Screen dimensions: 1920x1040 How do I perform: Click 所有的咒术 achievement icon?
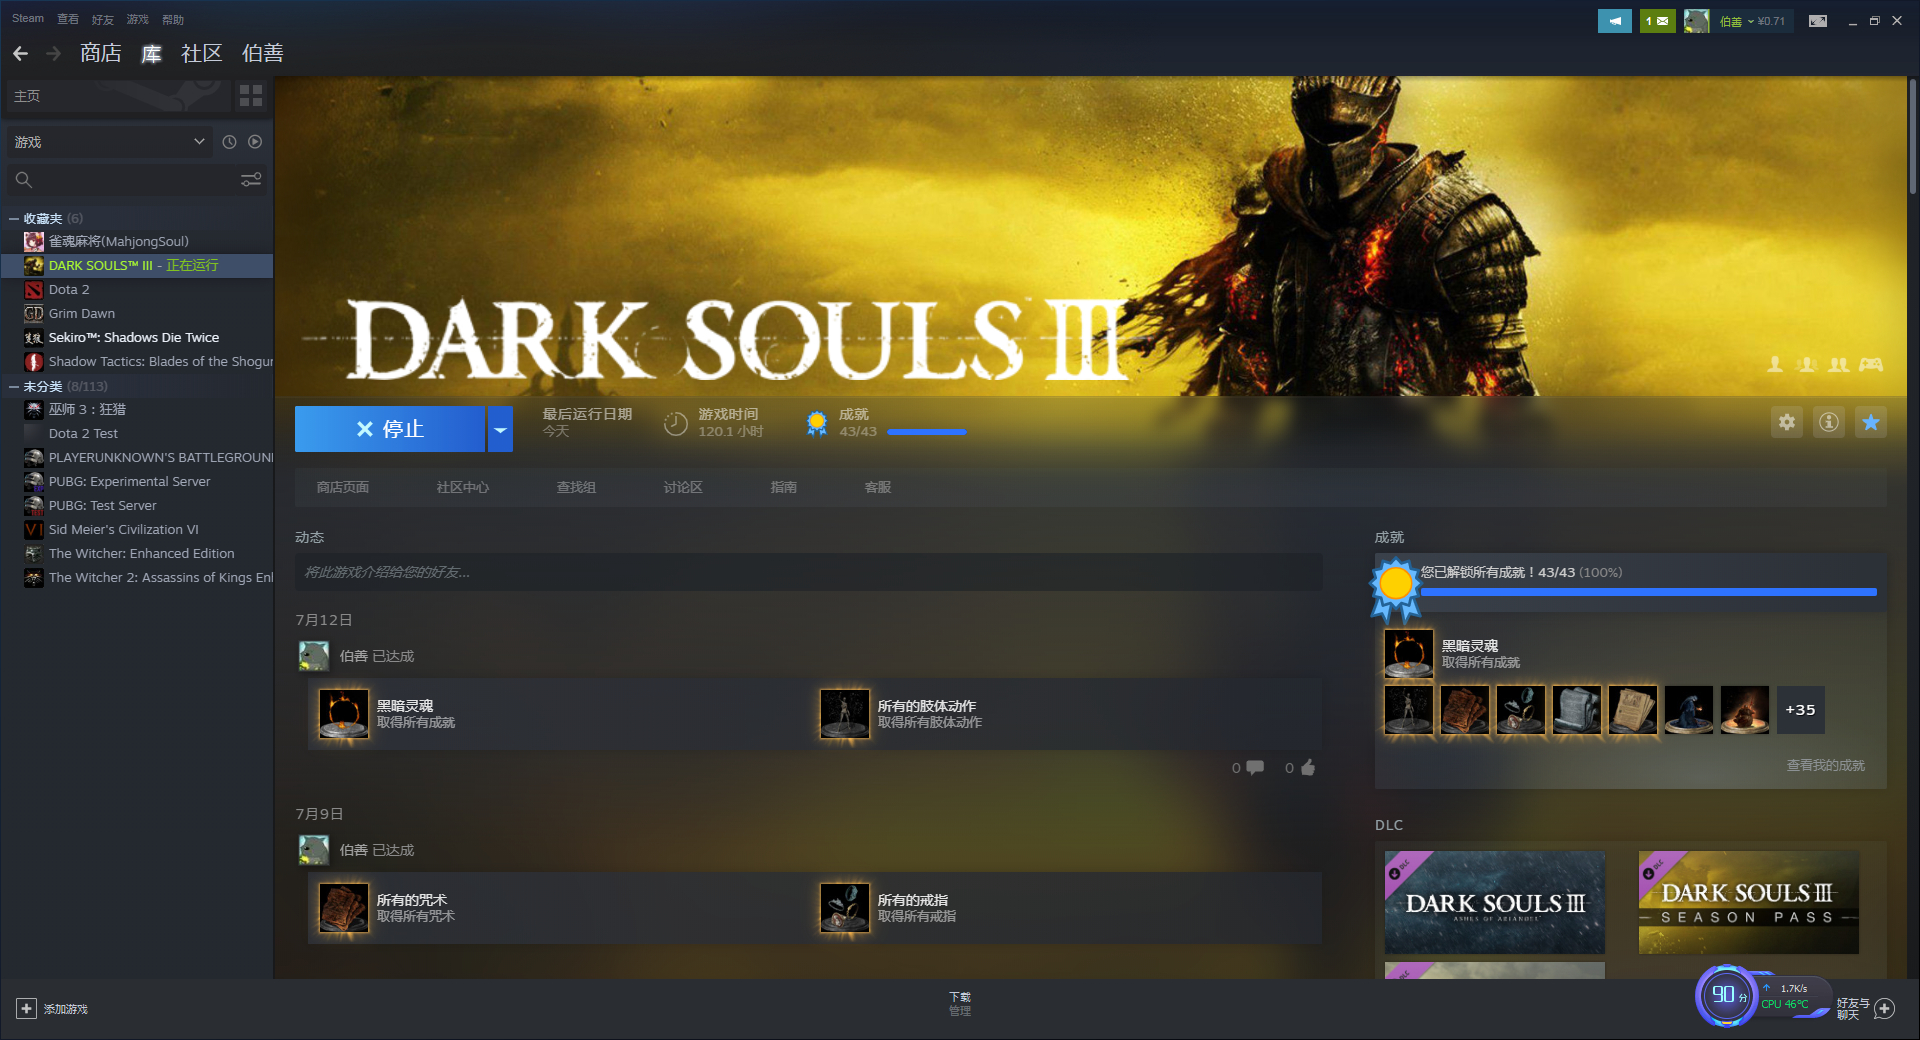(x=343, y=908)
